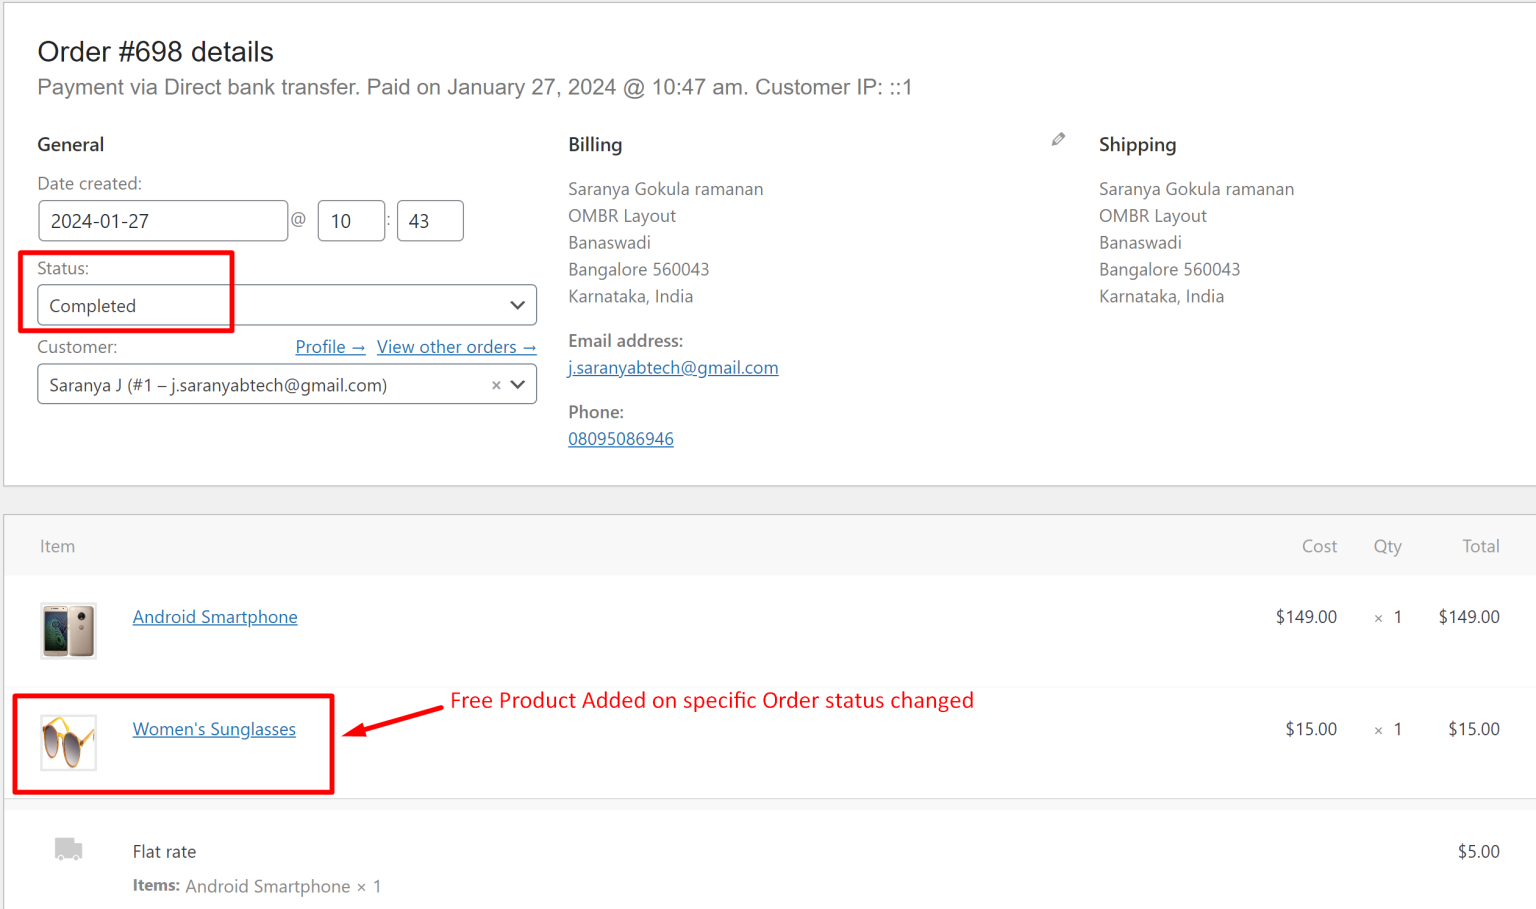Click the Item column header
The width and height of the screenshot is (1536, 909).
(x=57, y=546)
